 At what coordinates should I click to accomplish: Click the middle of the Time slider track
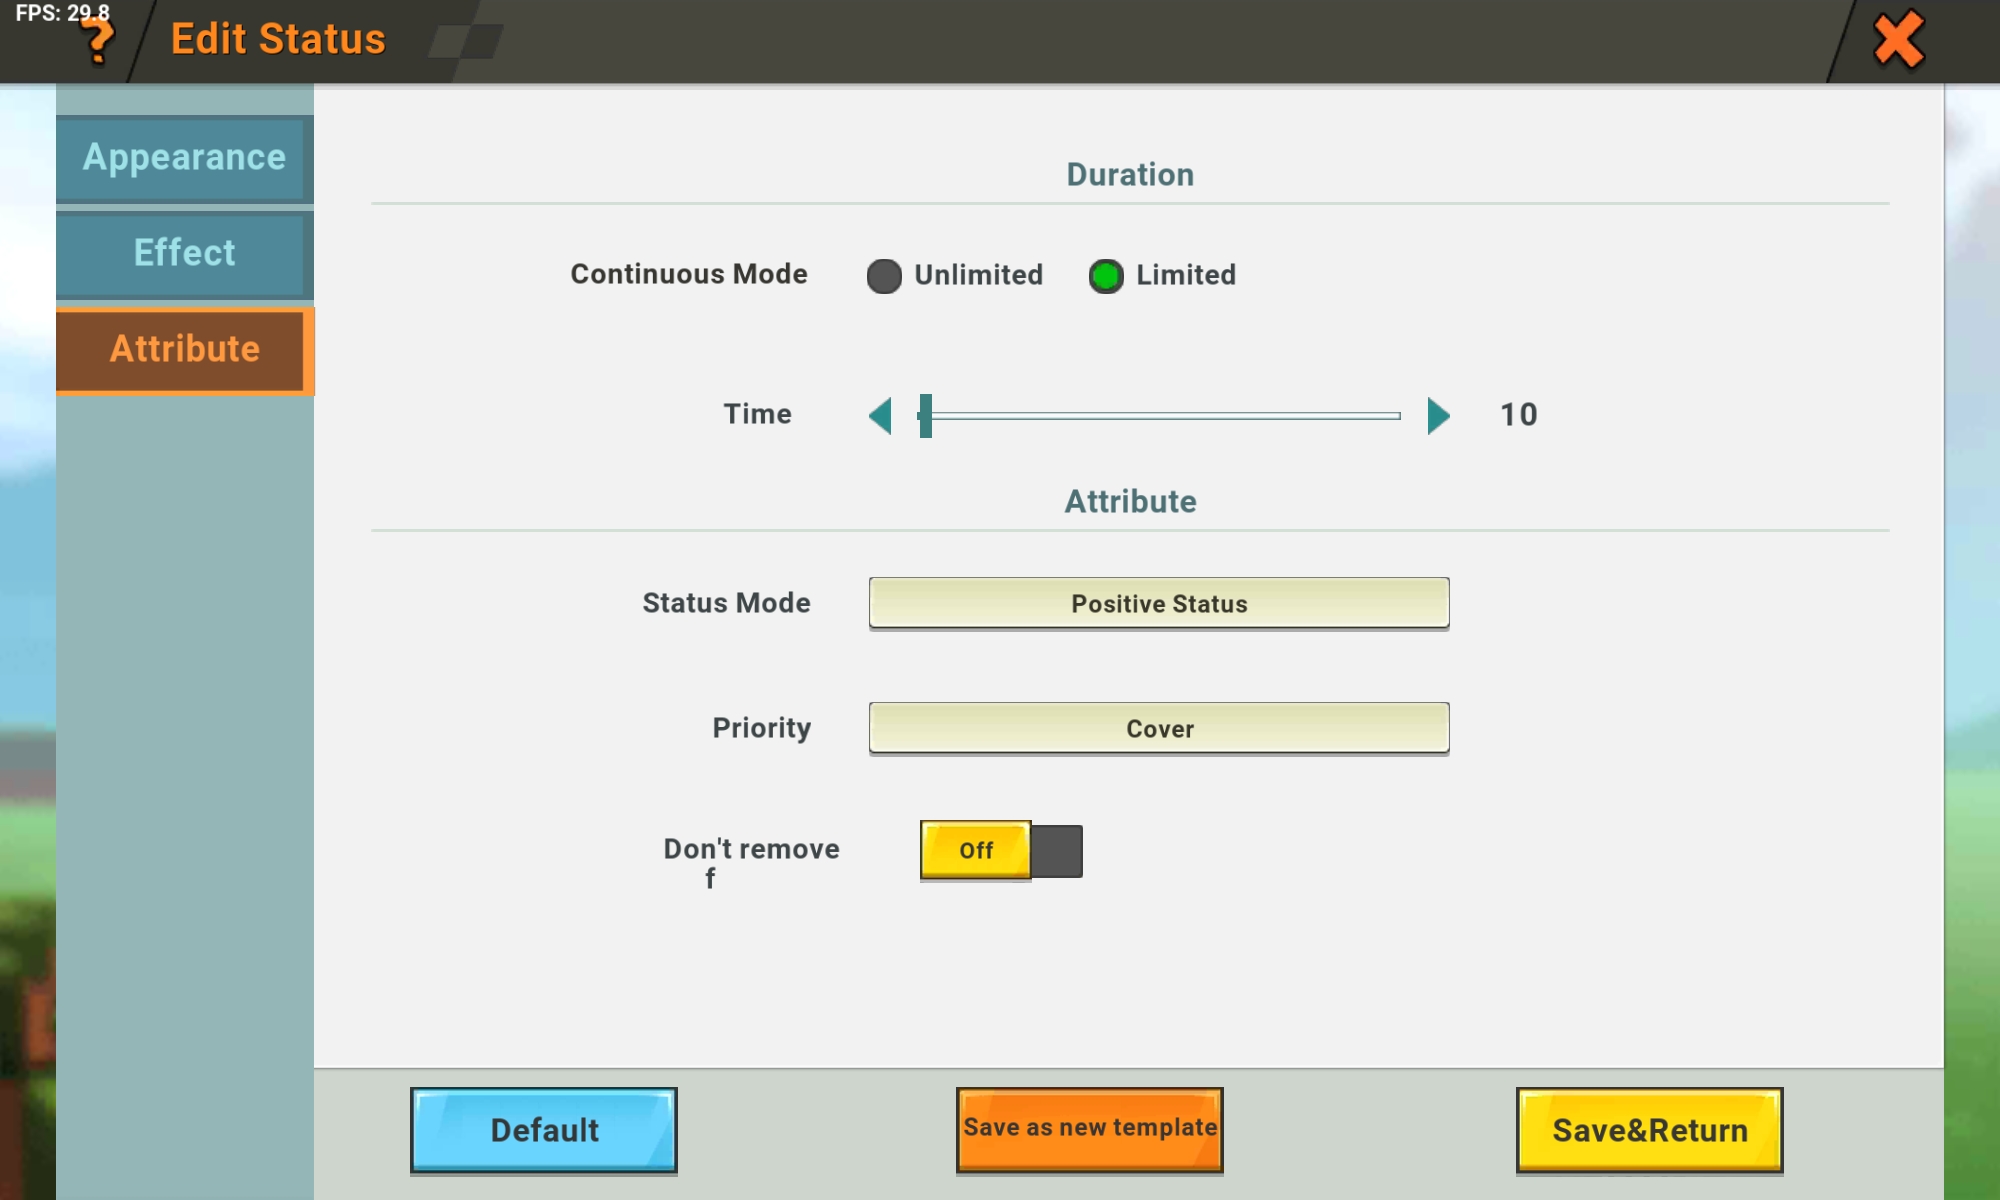coord(1160,415)
